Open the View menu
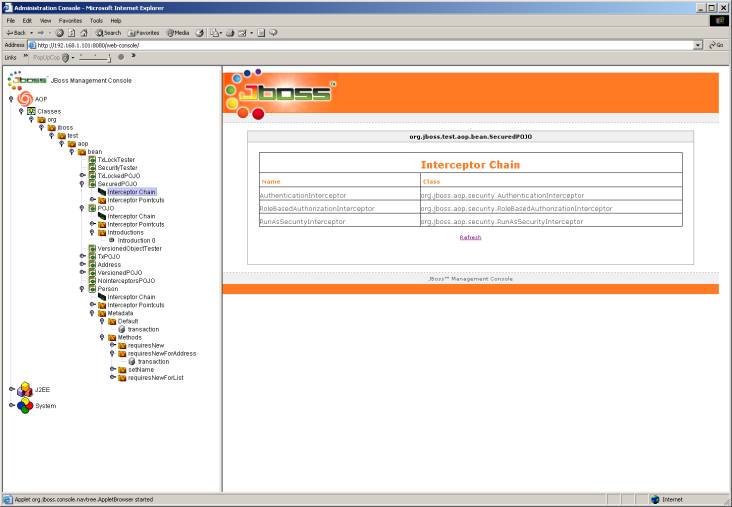The width and height of the screenshot is (732, 507). click(45, 21)
